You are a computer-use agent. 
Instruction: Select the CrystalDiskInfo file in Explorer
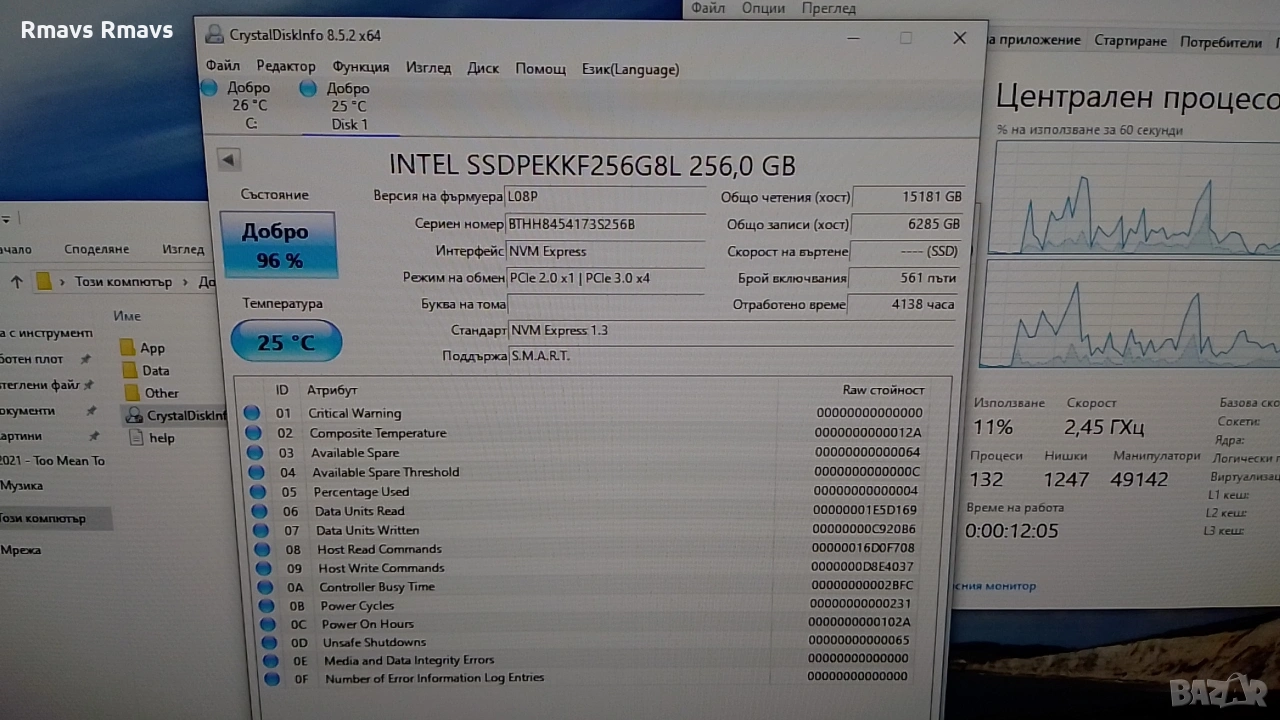pos(134,415)
